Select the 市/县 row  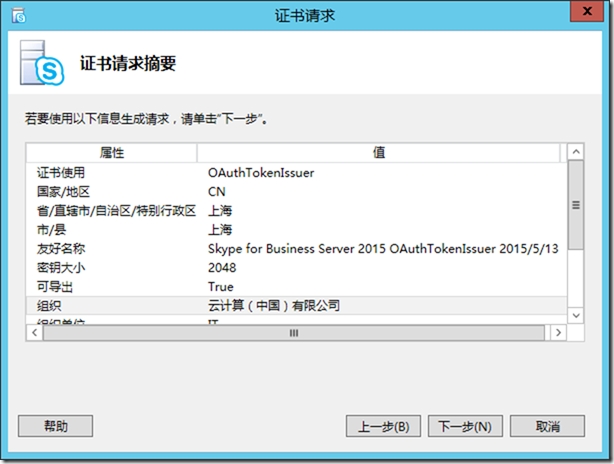coord(296,230)
